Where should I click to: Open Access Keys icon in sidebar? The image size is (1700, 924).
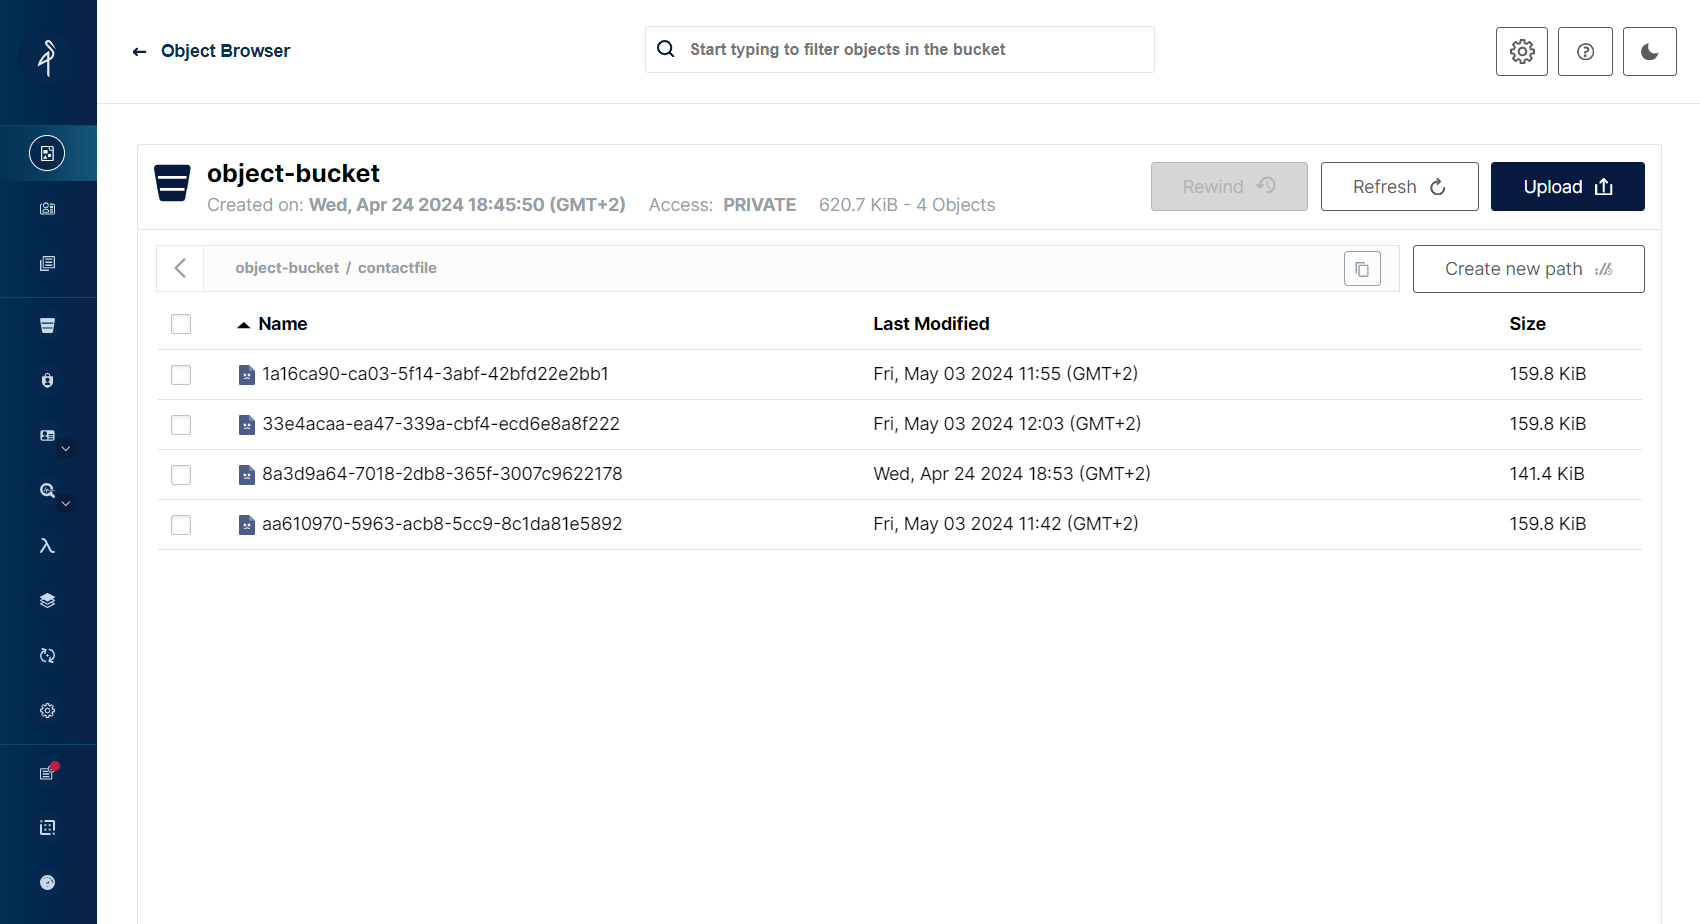47,209
